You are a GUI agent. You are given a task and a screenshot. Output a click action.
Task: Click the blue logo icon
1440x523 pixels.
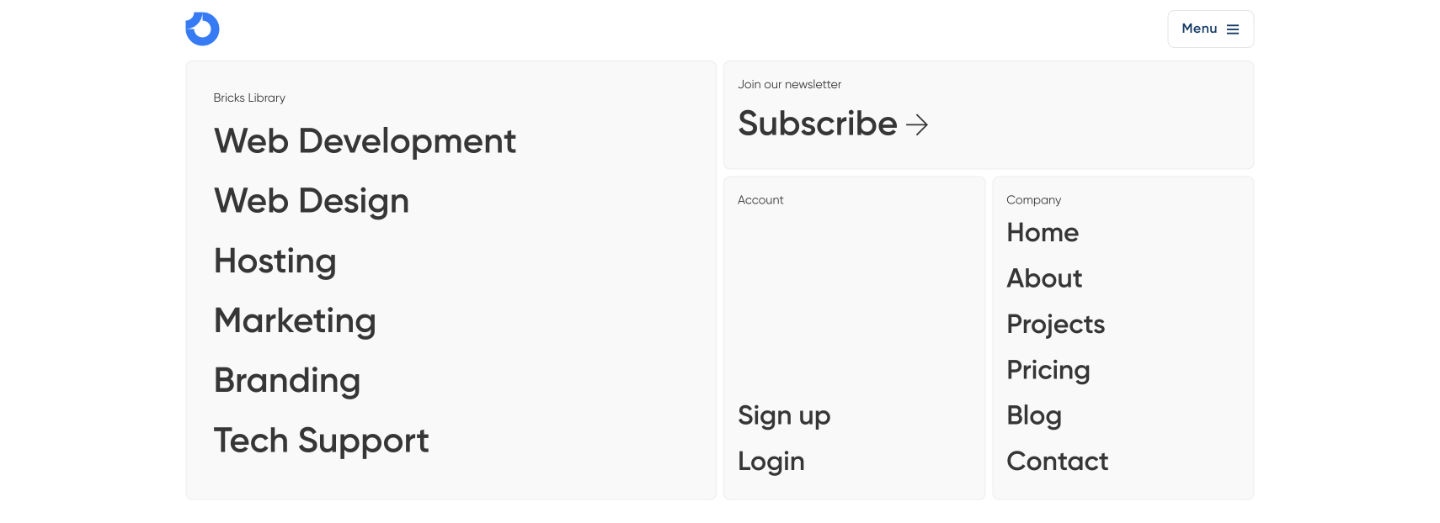202,29
